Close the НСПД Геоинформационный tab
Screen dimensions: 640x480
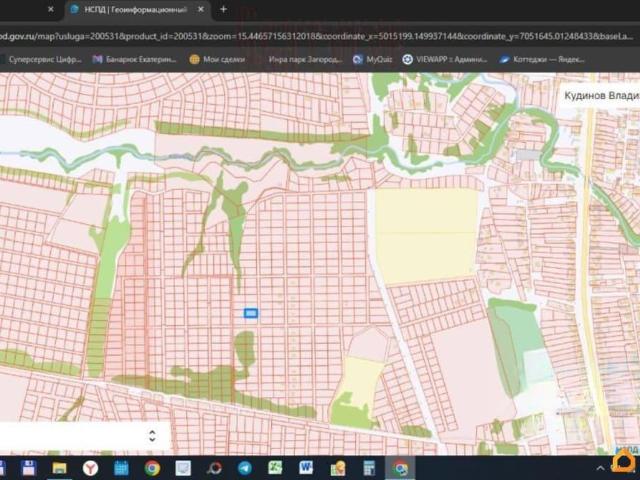point(201,9)
